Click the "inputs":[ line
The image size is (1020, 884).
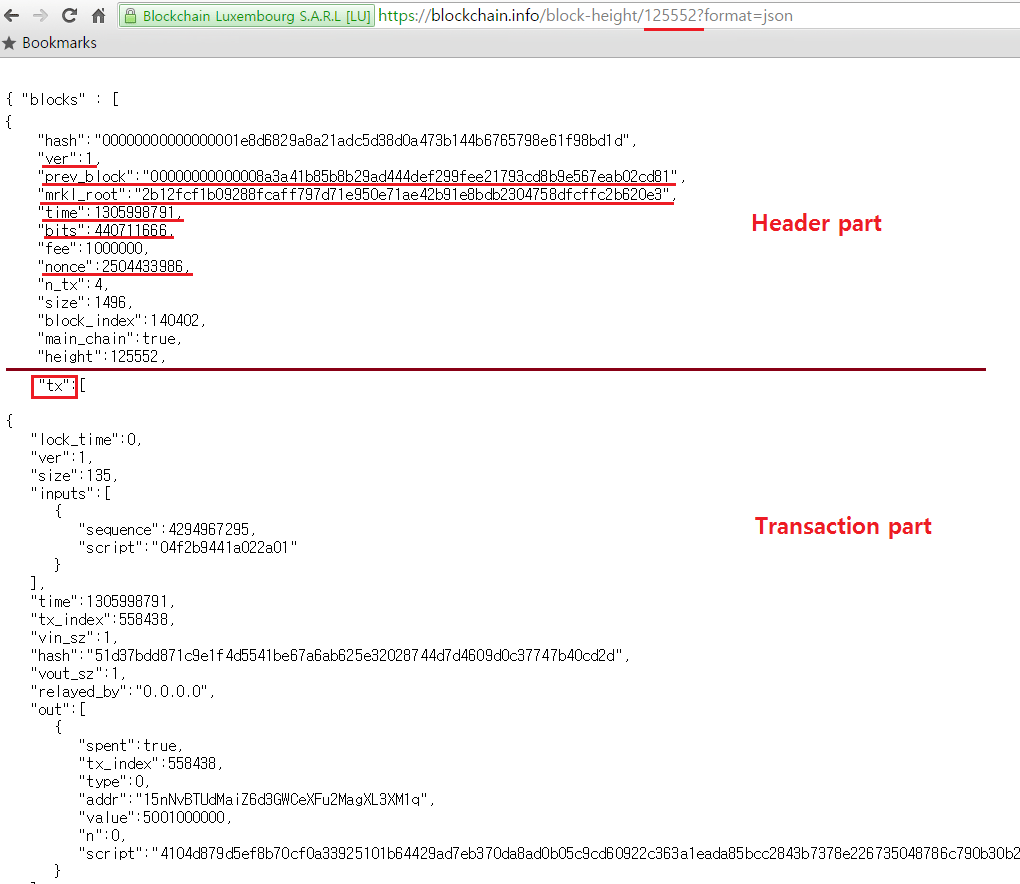pyautogui.click(x=71, y=494)
